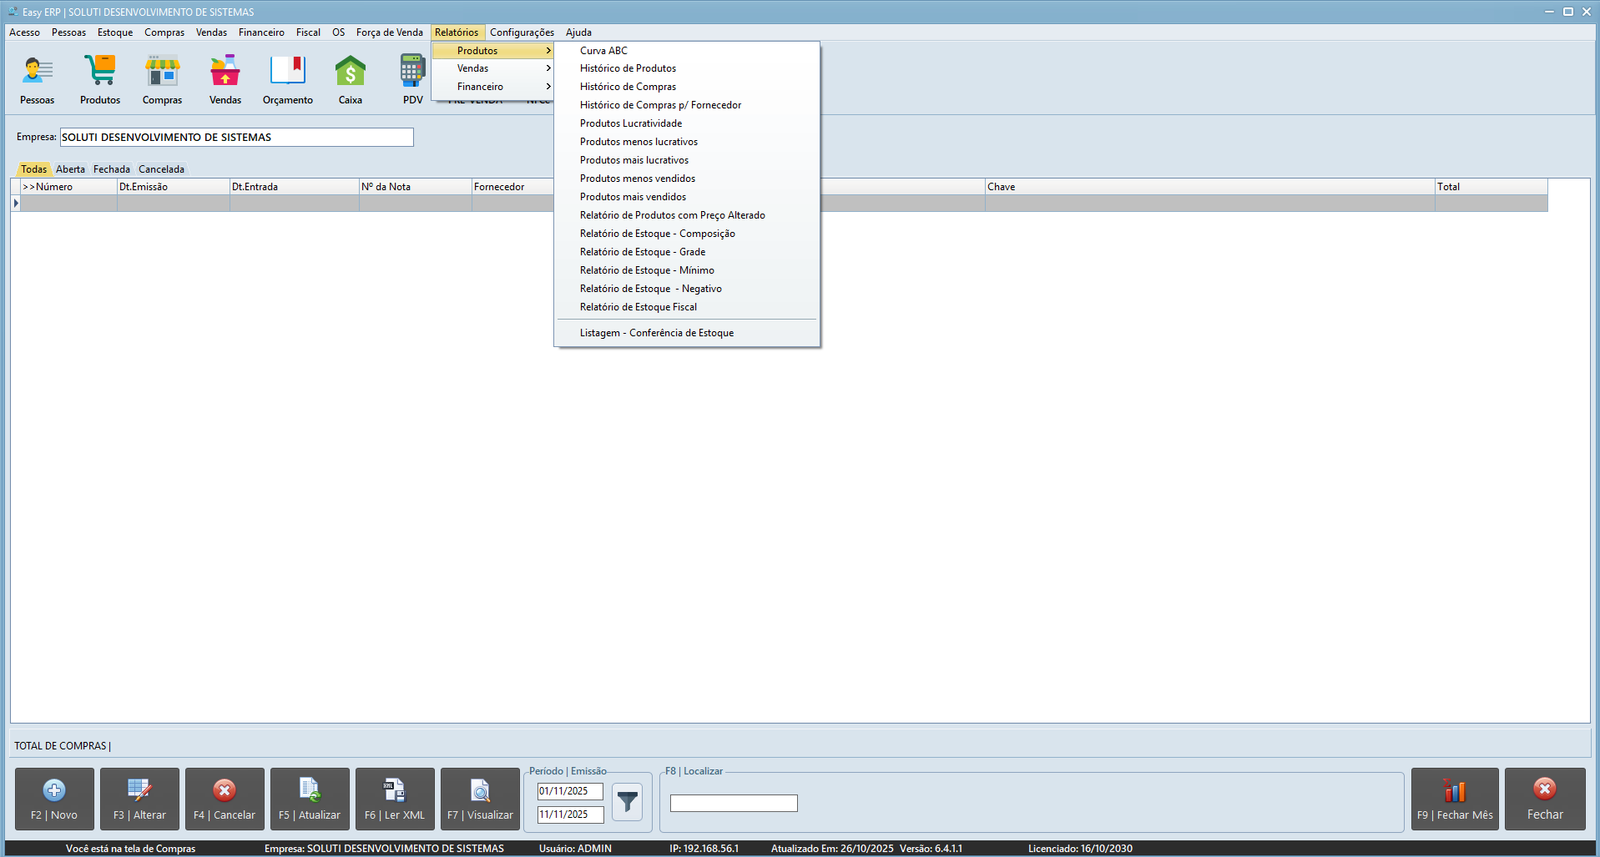The image size is (1600, 857).
Task: Click the Produtos shopping cart icon
Action: pos(100,72)
